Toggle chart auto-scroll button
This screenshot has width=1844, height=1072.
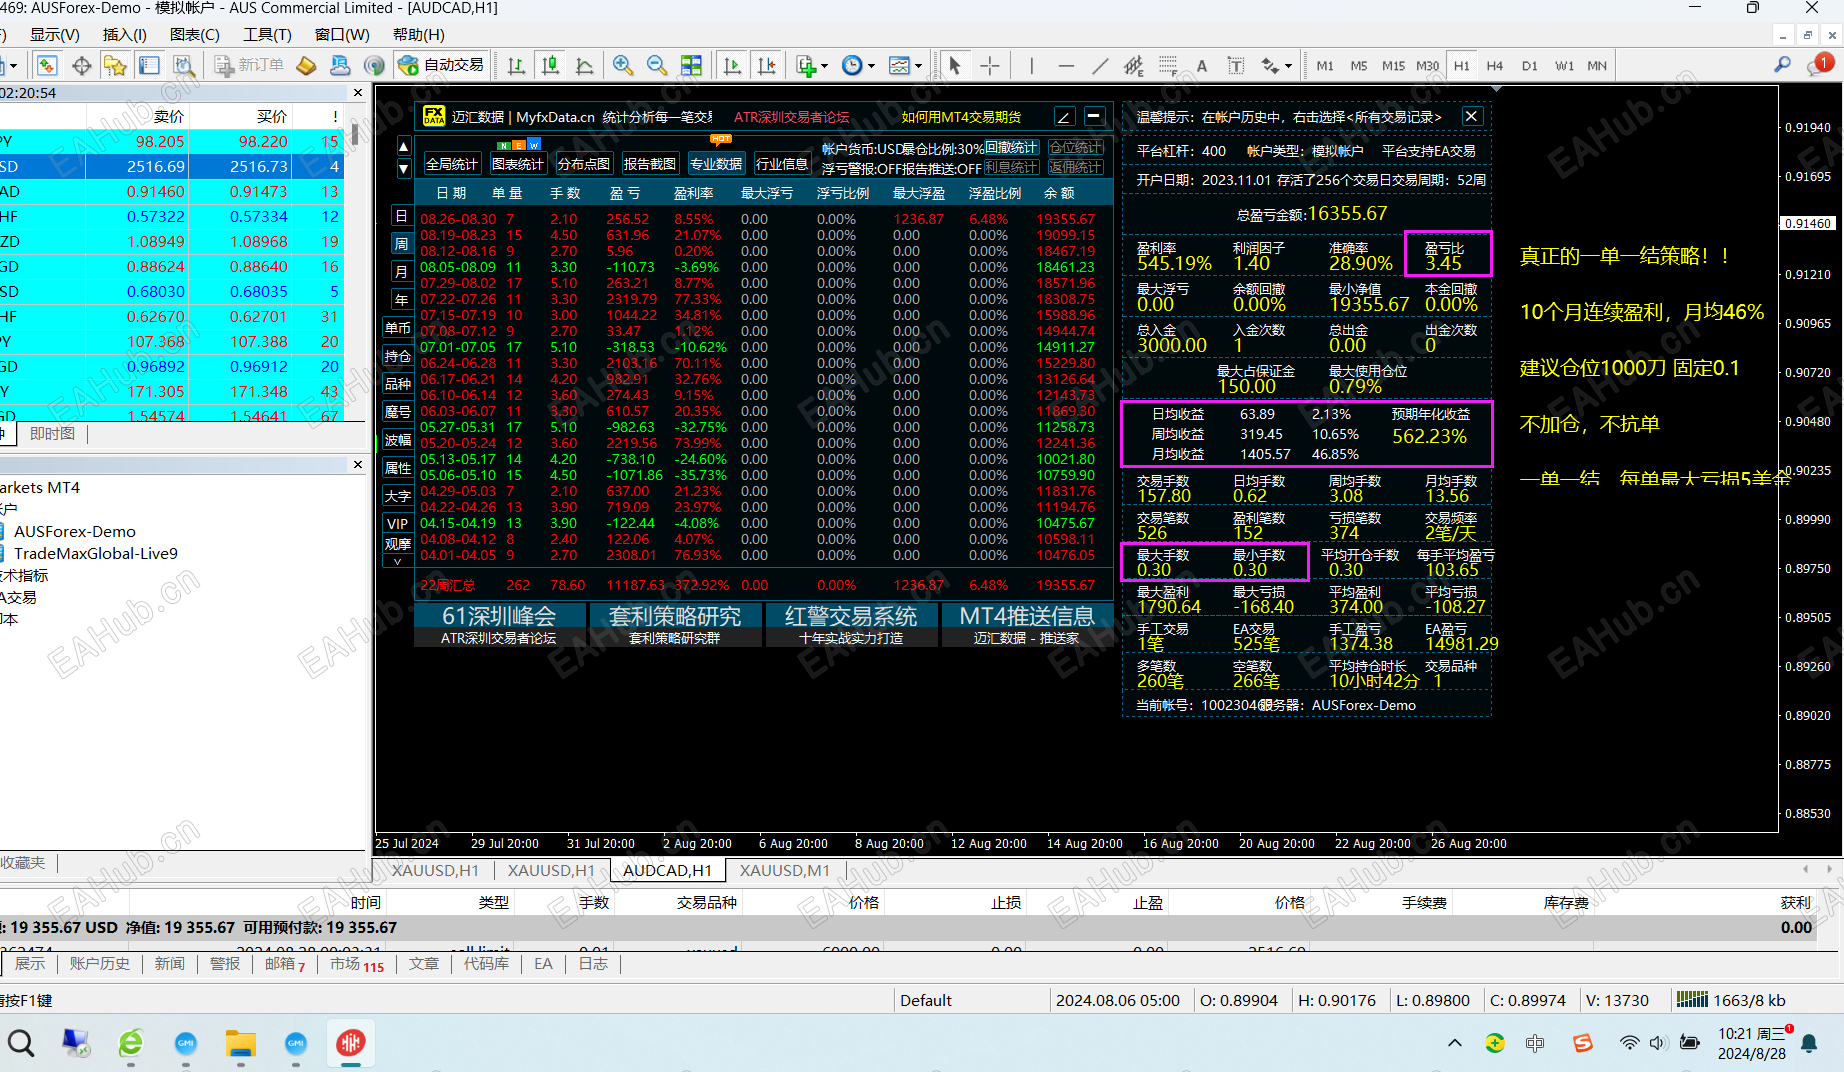tap(732, 66)
